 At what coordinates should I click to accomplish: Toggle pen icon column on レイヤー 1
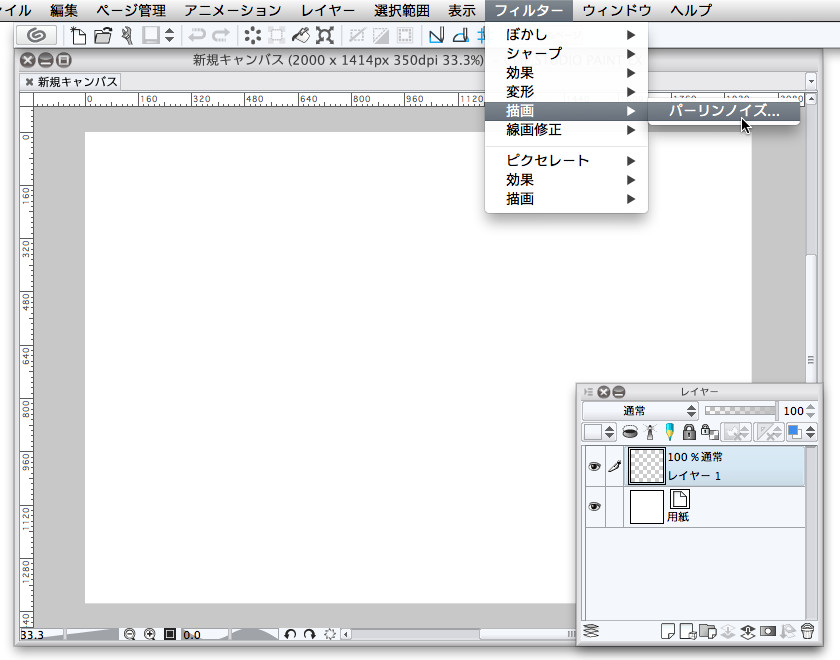pyautogui.click(x=614, y=467)
